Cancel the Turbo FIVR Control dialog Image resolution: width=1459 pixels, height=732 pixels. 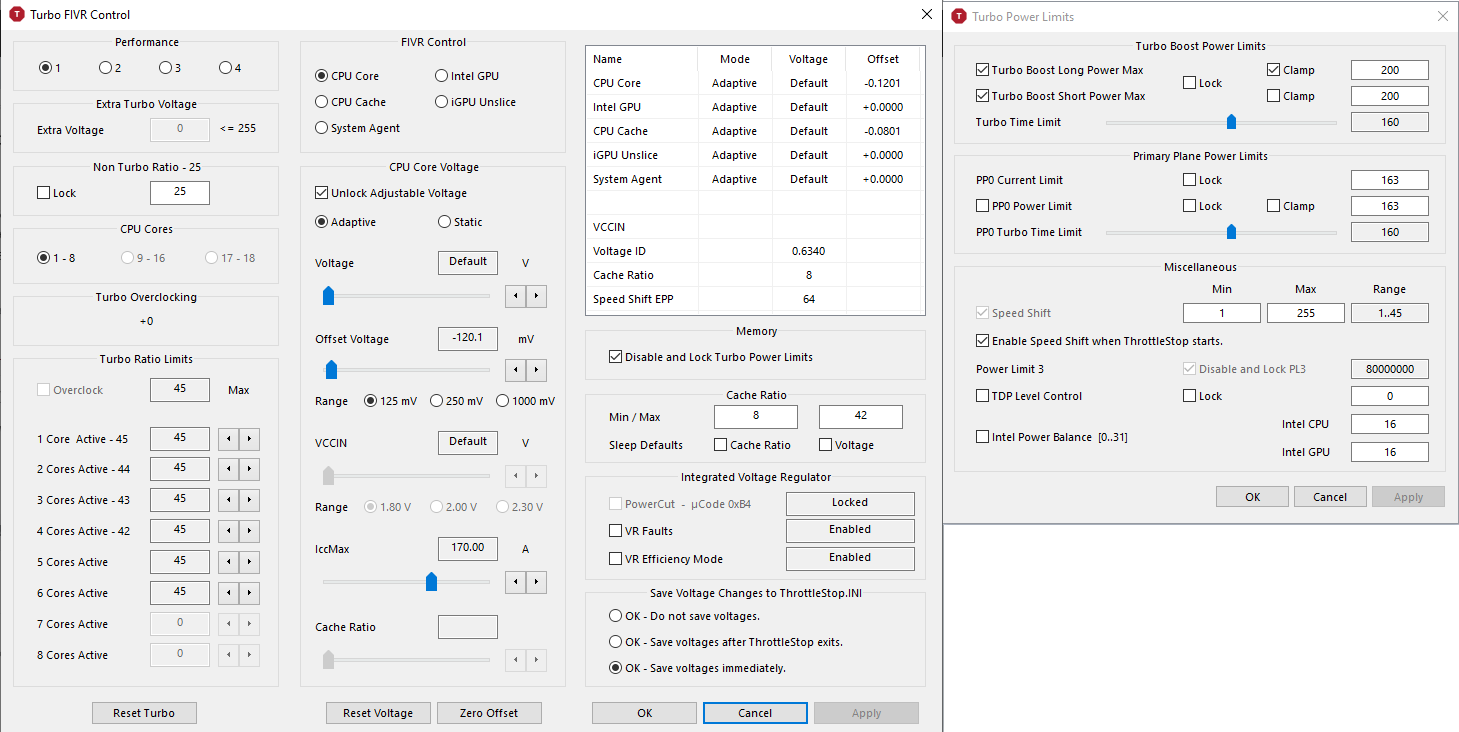(755, 713)
